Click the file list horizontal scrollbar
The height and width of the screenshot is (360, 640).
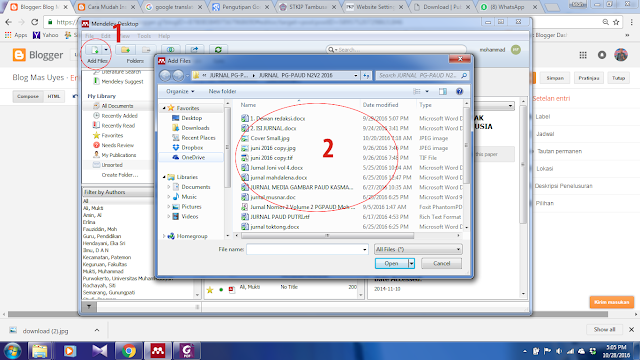327,236
